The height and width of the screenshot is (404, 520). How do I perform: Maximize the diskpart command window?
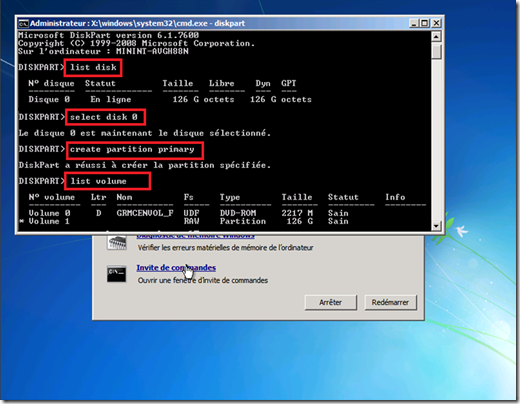pyautogui.click(x=425, y=23)
